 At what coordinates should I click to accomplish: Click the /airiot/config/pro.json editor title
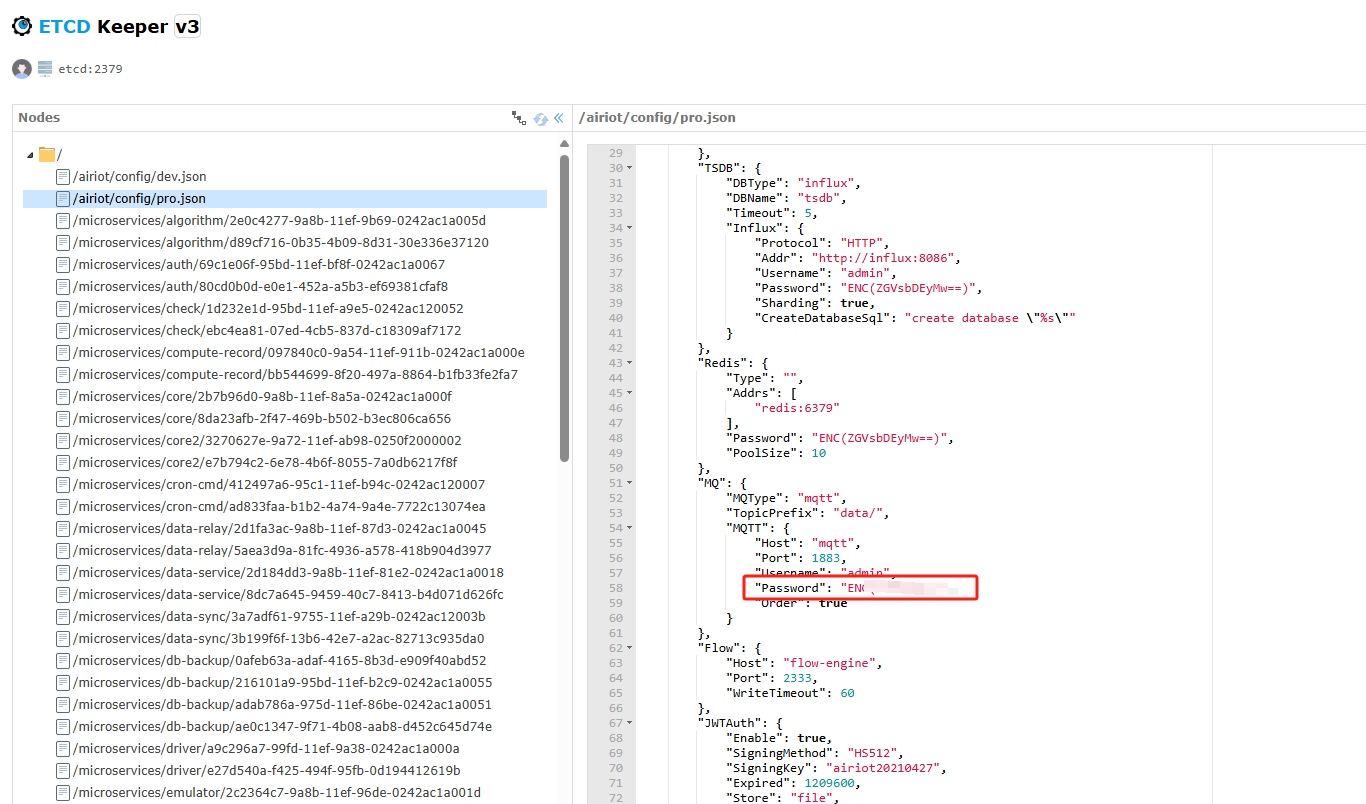657,118
